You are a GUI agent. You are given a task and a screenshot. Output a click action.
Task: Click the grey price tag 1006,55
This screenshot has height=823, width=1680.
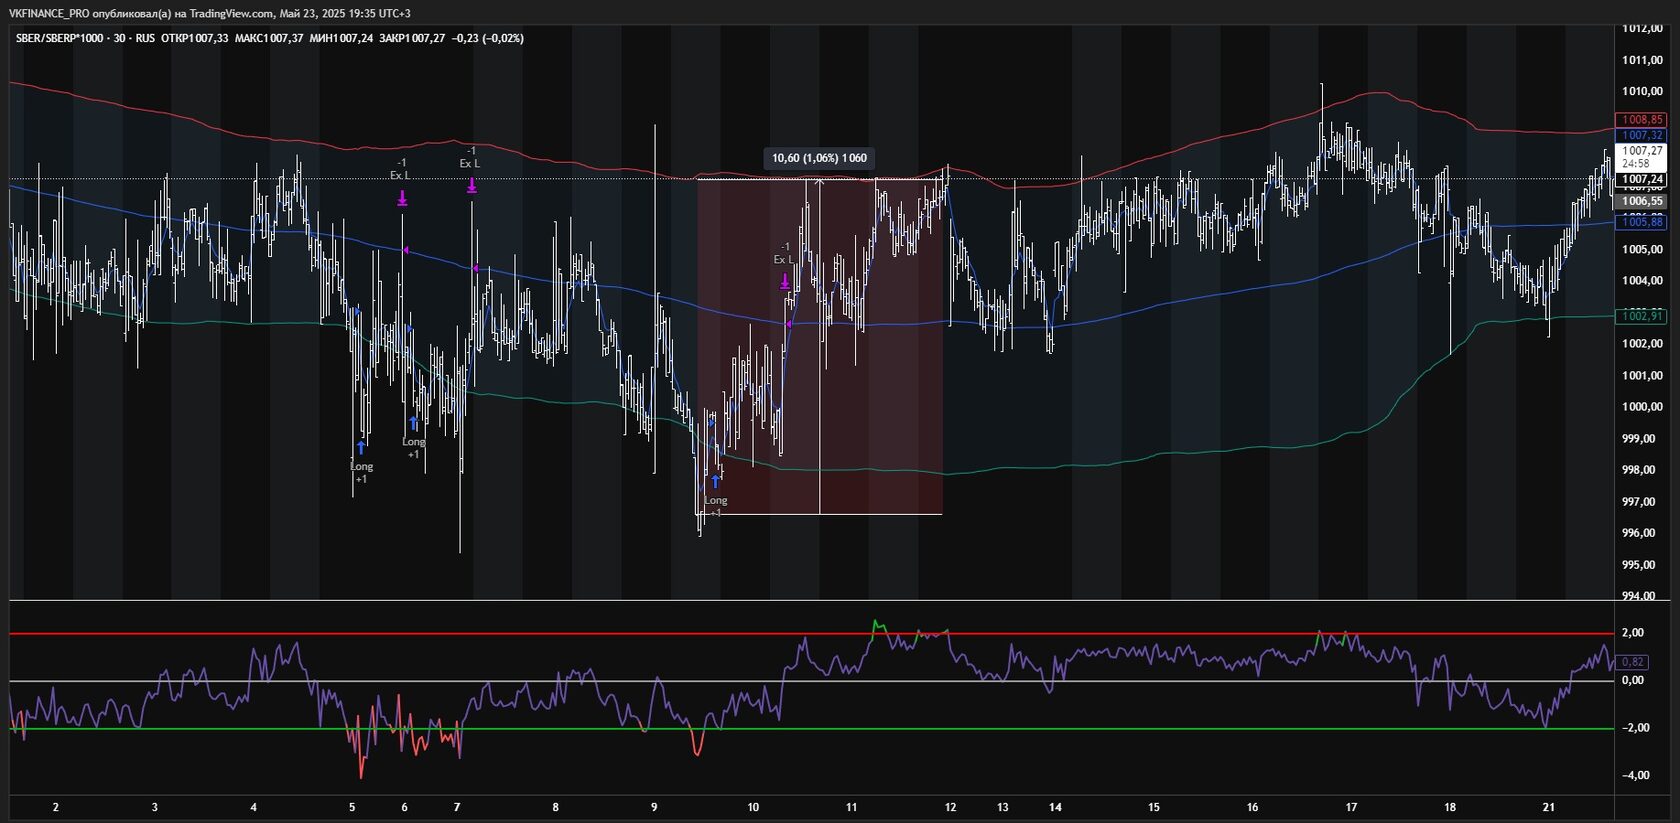tap(1642, 201)
